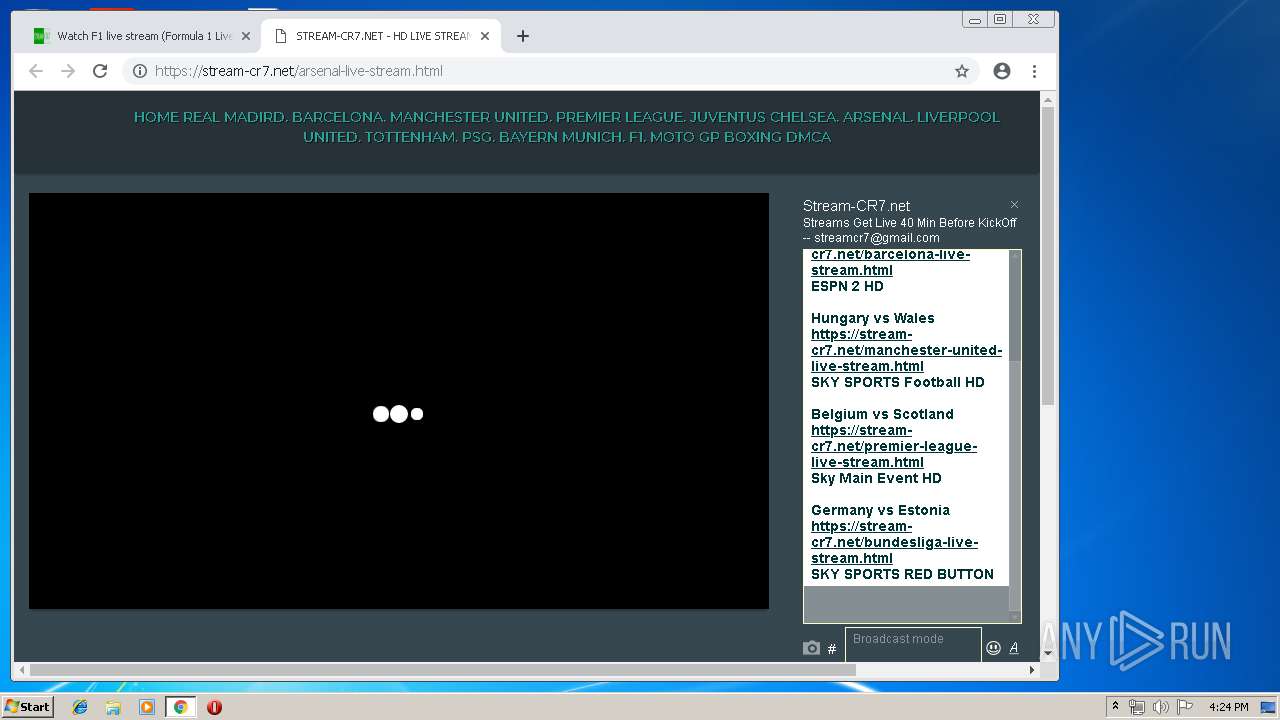Viewport: 1280px width, 720px height.
Task: Open the volume speaker tray icon
Action: (1160, 707)
